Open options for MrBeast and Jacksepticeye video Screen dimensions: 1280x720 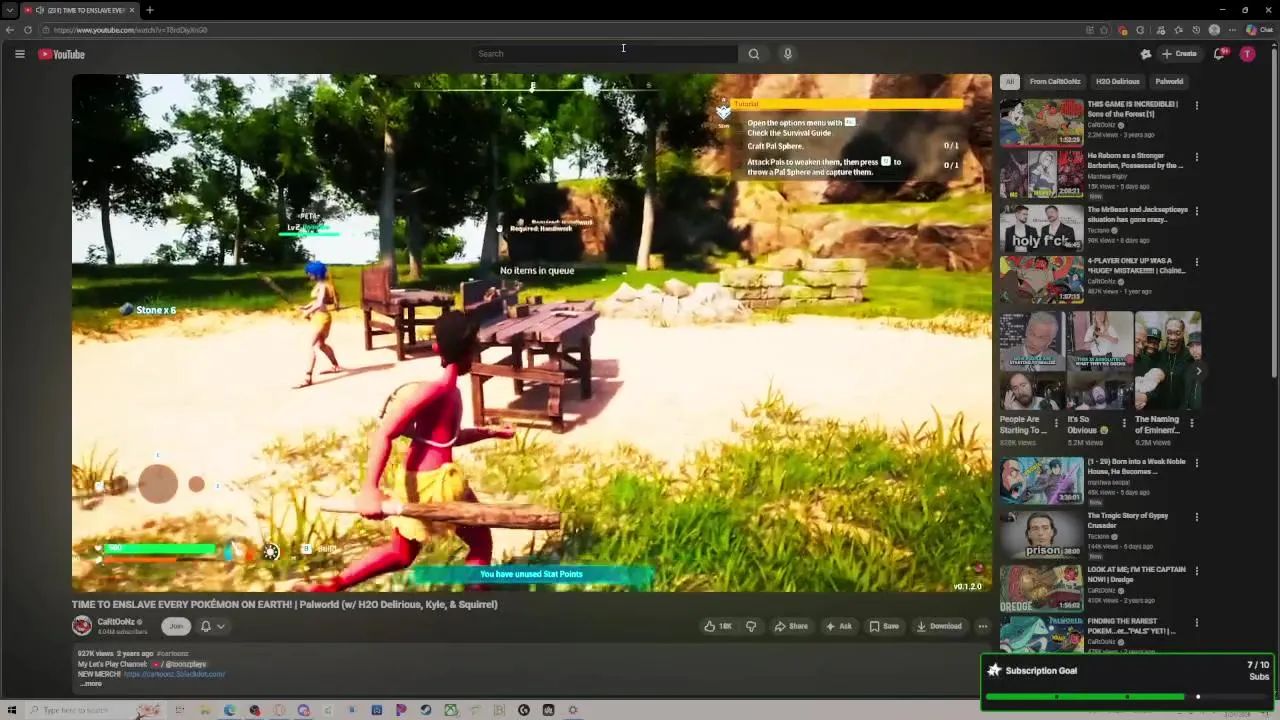[x=1196, y=211]
